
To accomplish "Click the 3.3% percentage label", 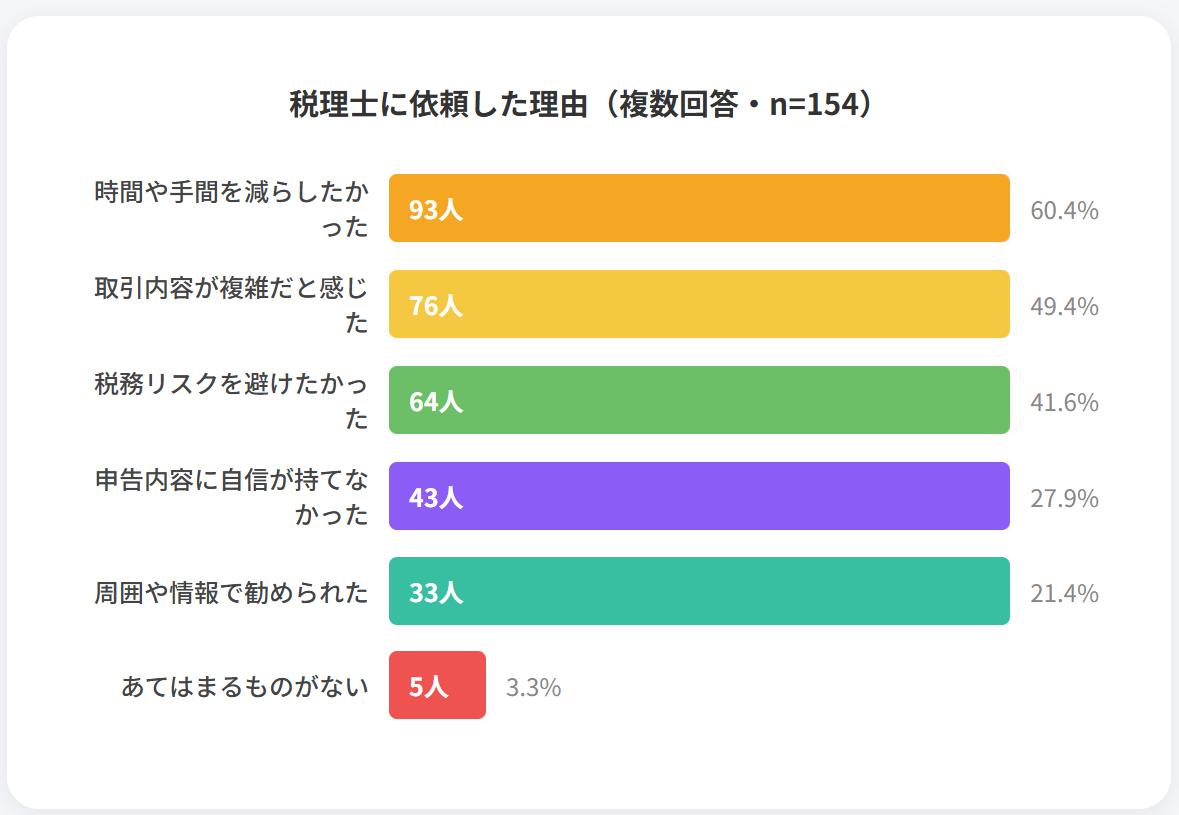I will pos(533,688).
